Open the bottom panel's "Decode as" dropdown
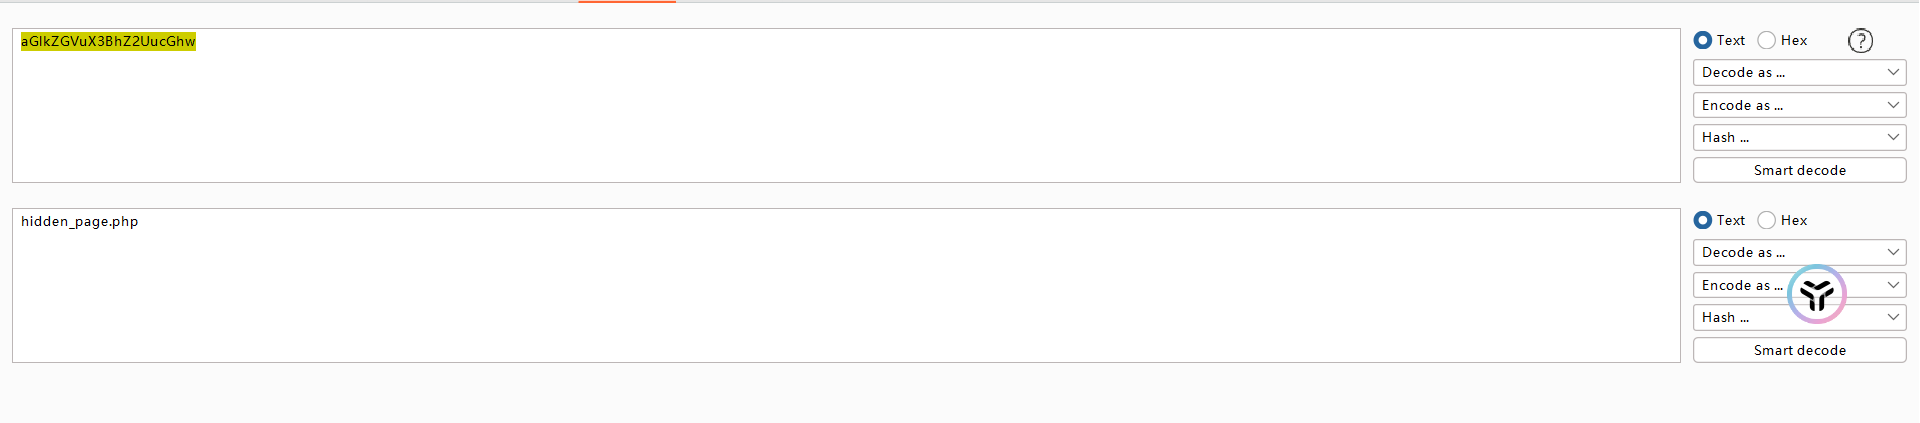 point(1799,253)
